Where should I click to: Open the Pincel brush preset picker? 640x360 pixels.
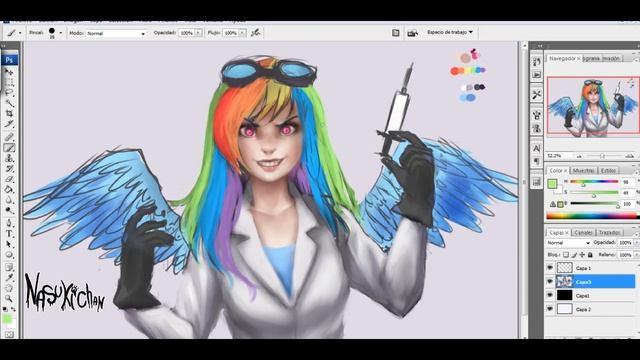(60, 33)
